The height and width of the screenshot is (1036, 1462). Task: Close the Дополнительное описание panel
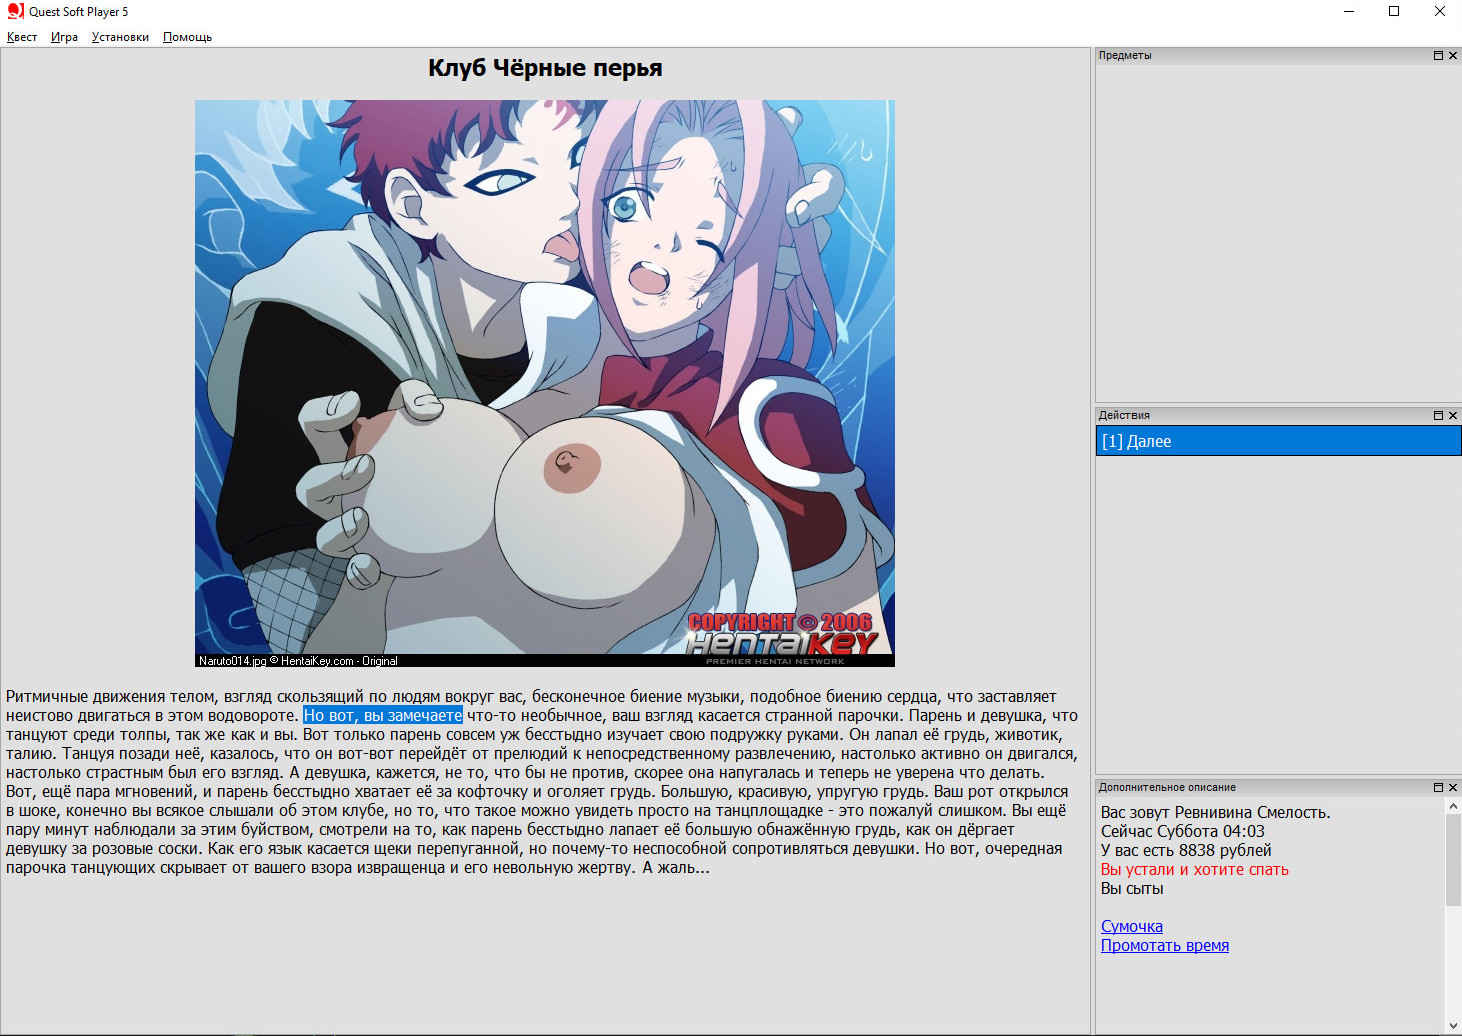pos(1453,787)
